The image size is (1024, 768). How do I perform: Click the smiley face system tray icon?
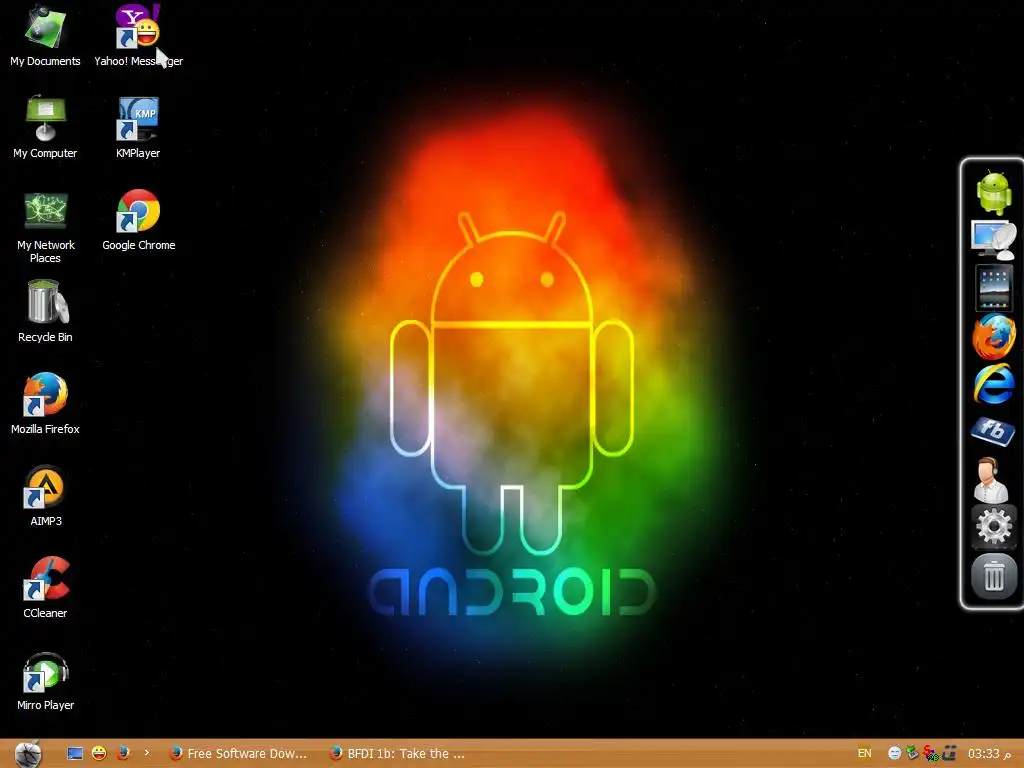pos(895,754)
